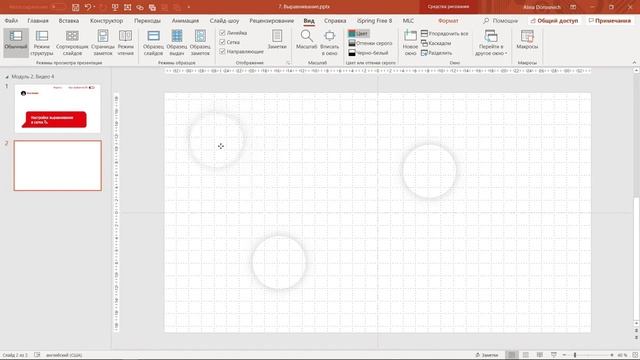Start slideshow from quick access toolbar
This screenshot has height=360, width=640.
115,7
